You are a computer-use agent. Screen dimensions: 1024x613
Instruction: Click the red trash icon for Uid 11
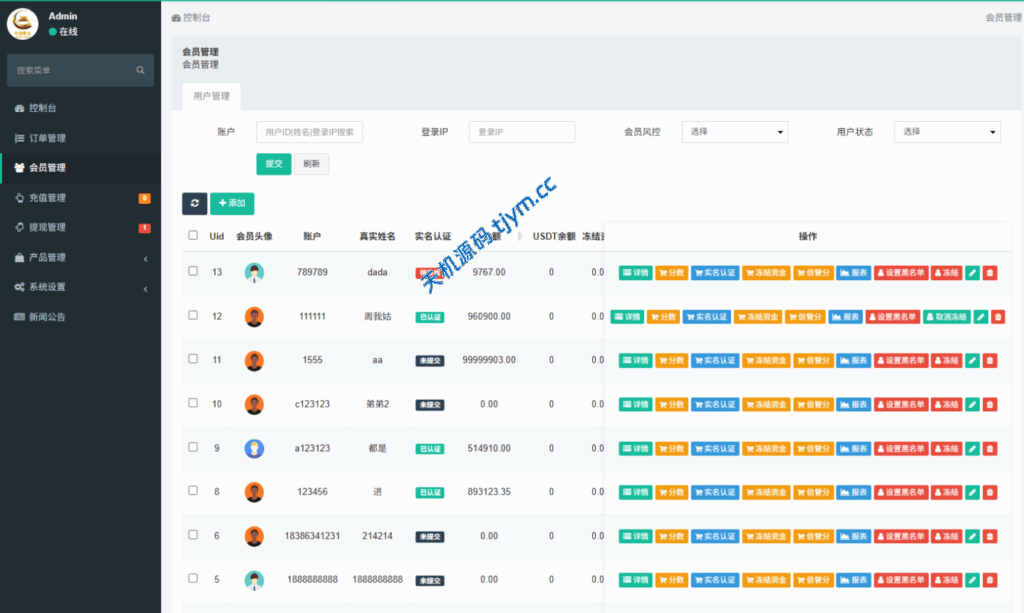point(990,360)
